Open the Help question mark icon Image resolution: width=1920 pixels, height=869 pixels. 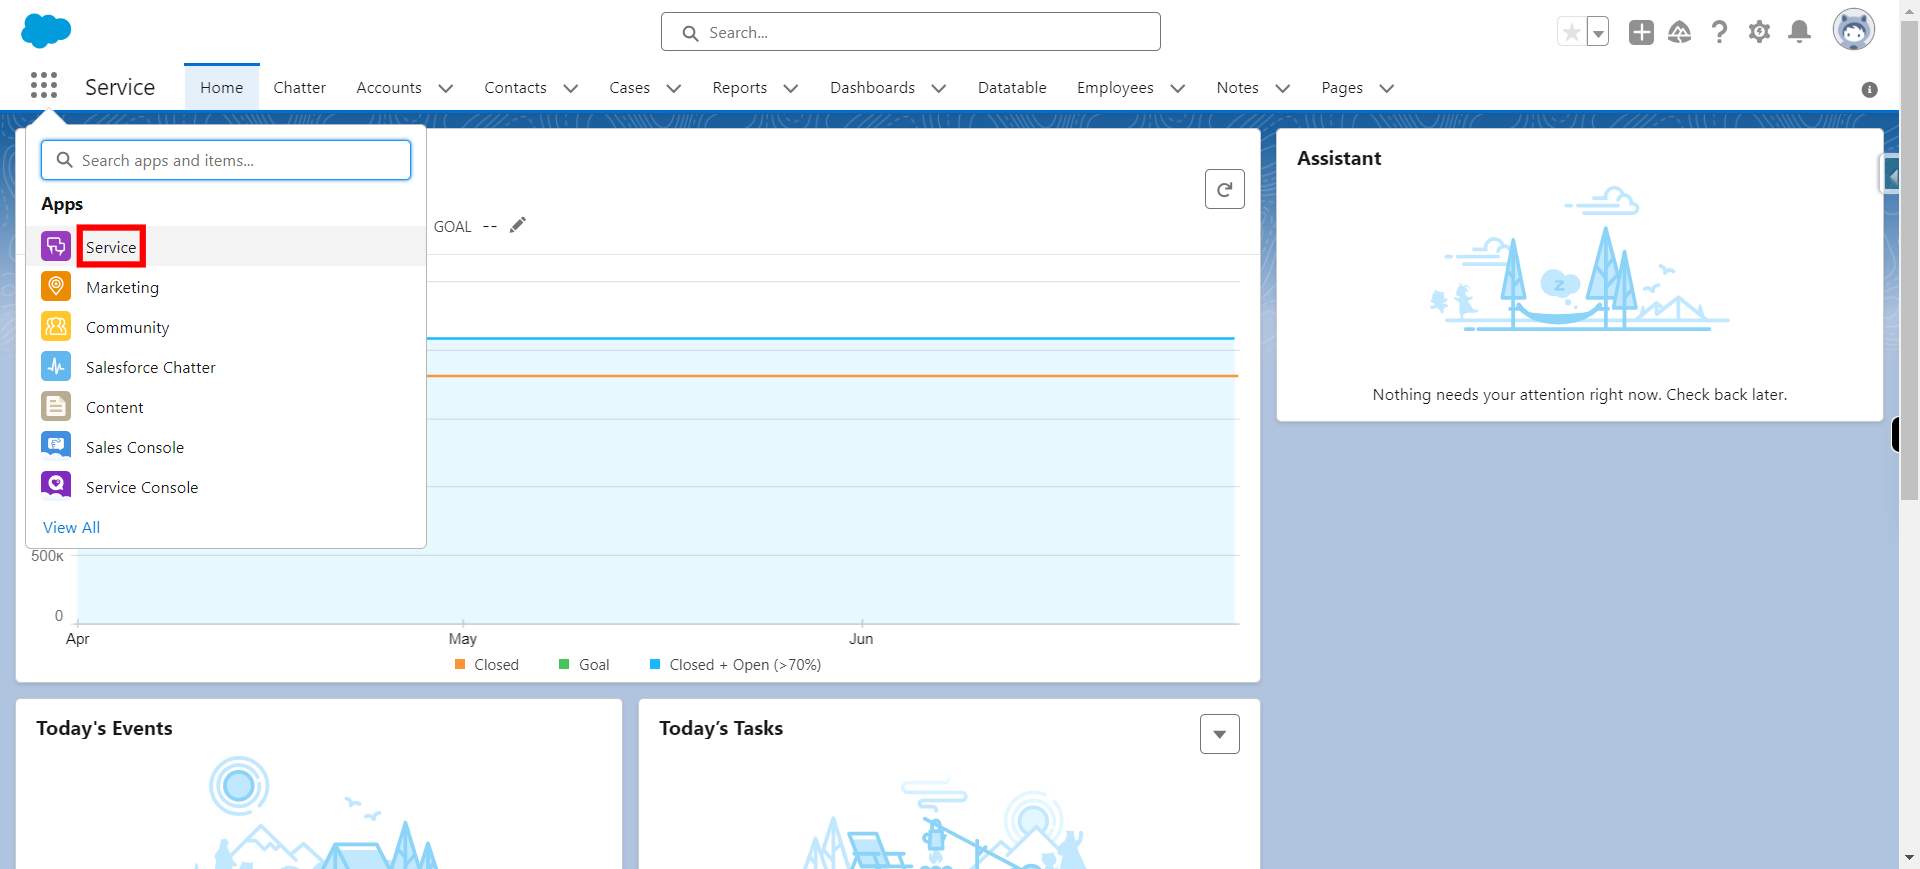pyautogui.click(x=1719, y=32)
